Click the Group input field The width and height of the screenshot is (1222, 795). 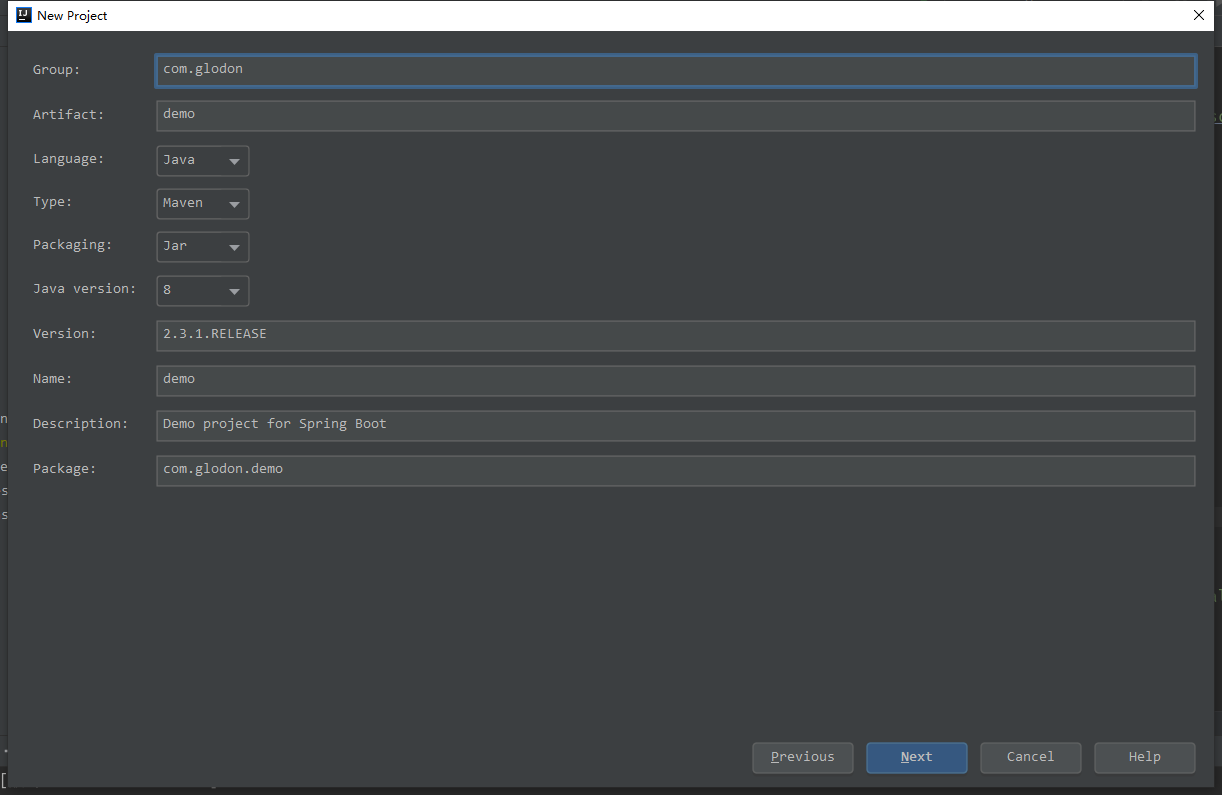click(675, 70)
